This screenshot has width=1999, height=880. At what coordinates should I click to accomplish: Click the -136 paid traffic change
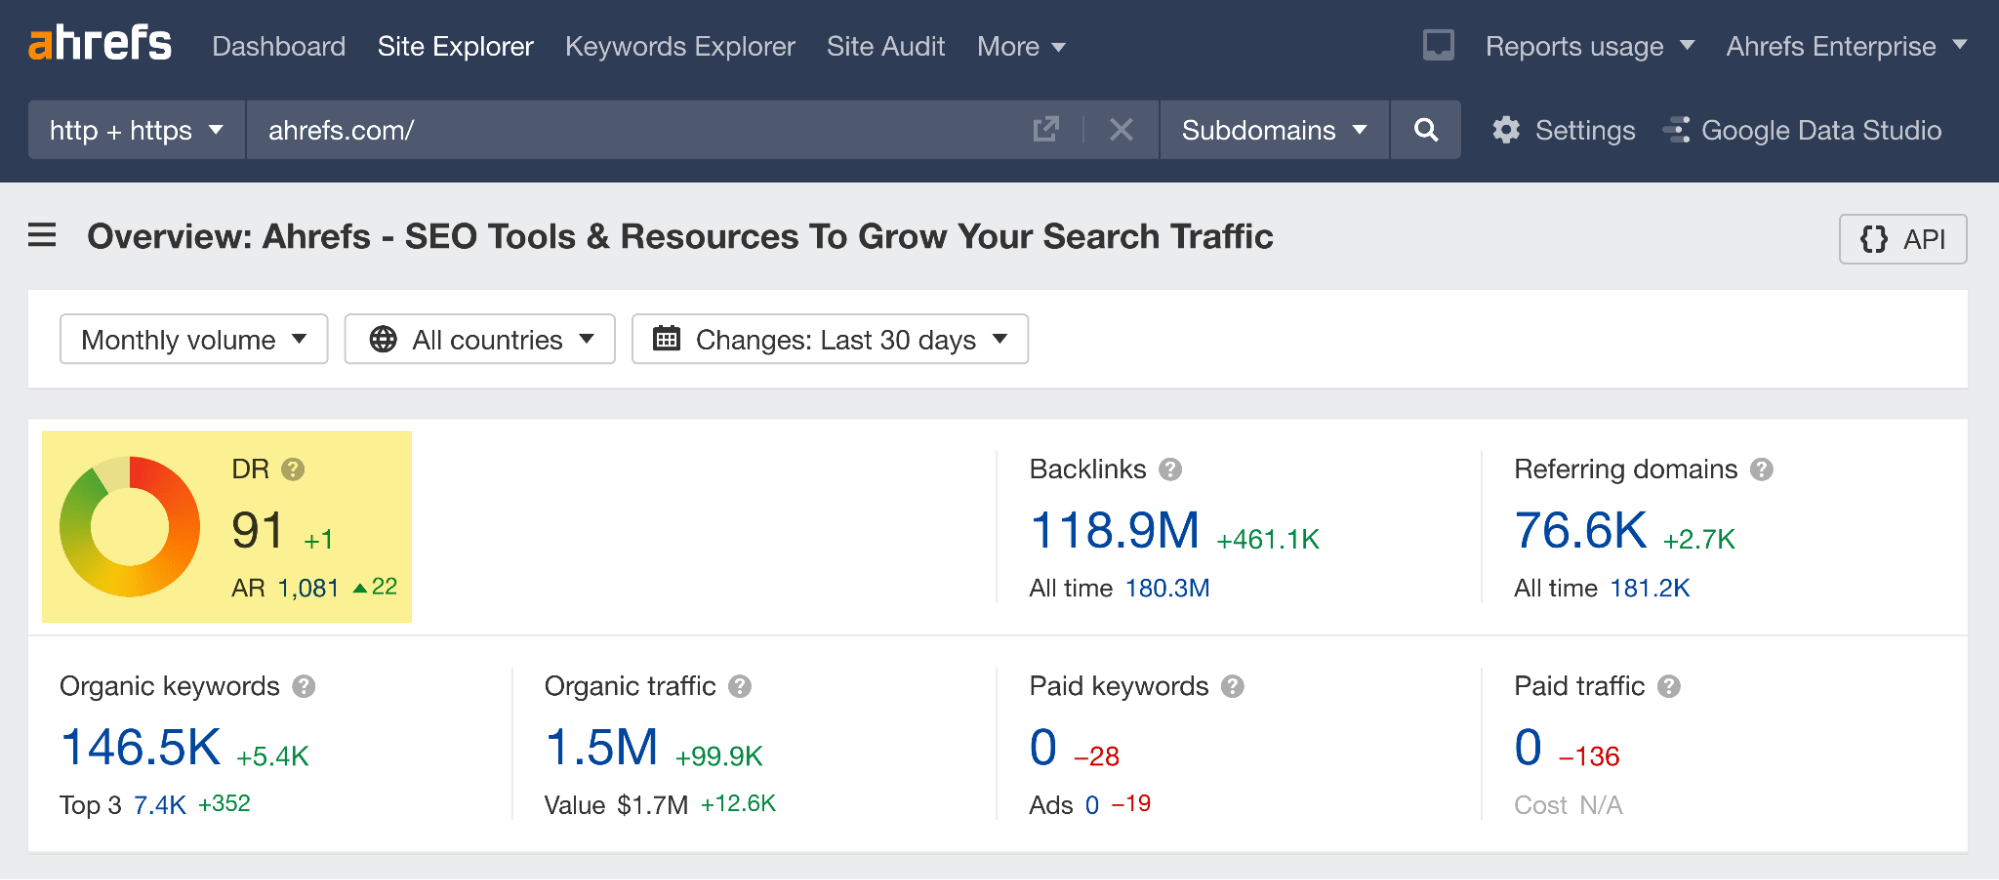[x=1589, y=757]
